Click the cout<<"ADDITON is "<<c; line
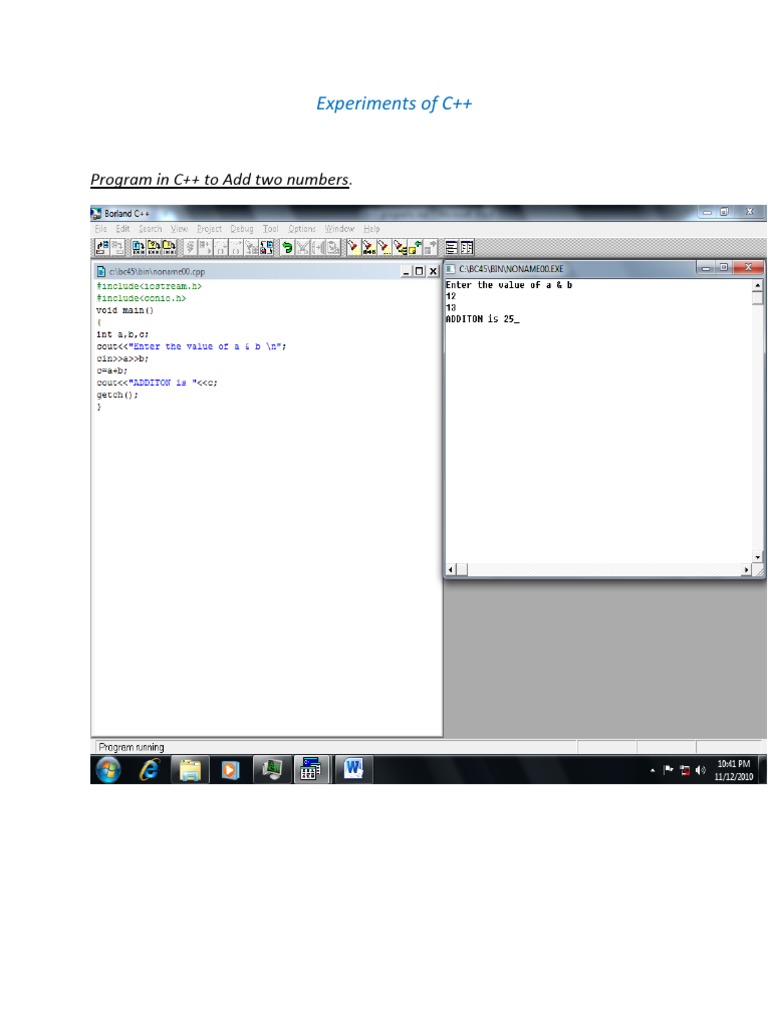 coord(157,383)
